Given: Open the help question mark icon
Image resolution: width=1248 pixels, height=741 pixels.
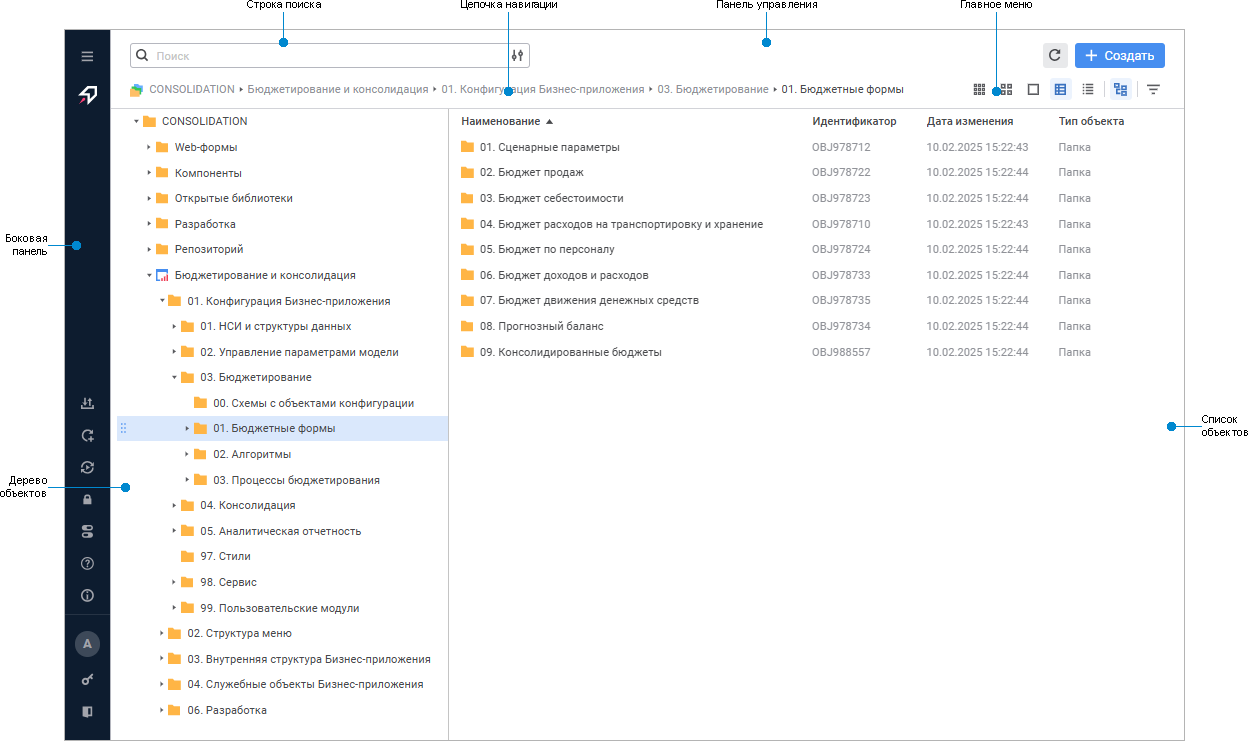Looking at the screenshot, I should pos(87,563).
